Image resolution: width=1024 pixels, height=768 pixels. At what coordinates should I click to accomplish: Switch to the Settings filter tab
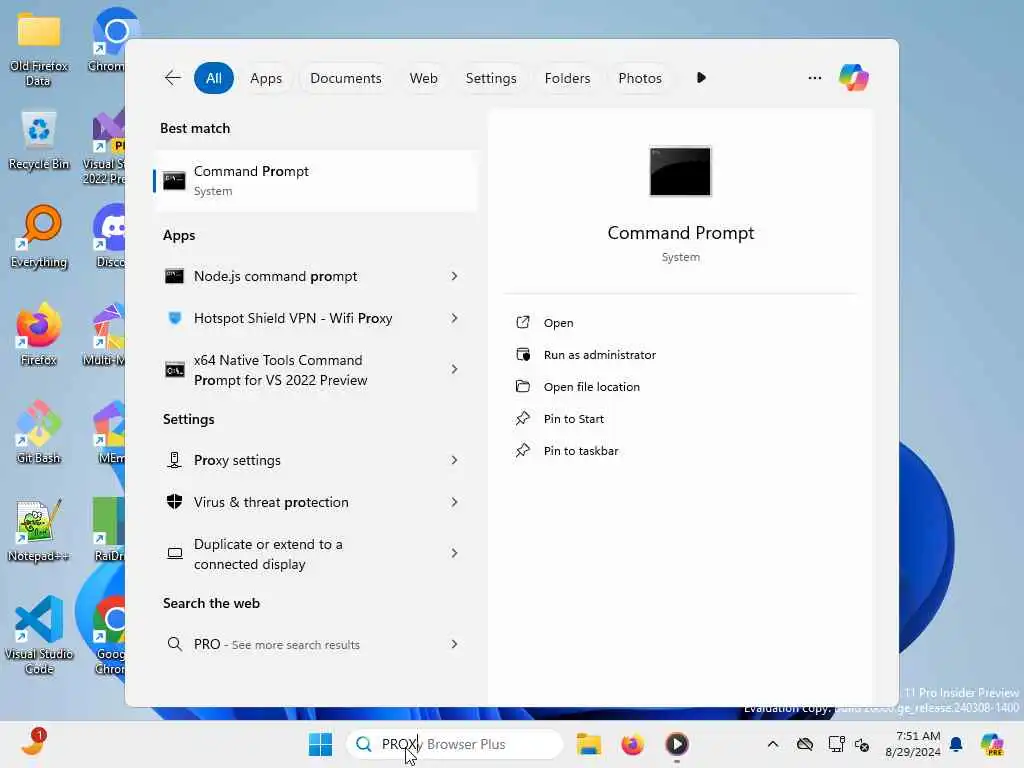click(490, 78)
